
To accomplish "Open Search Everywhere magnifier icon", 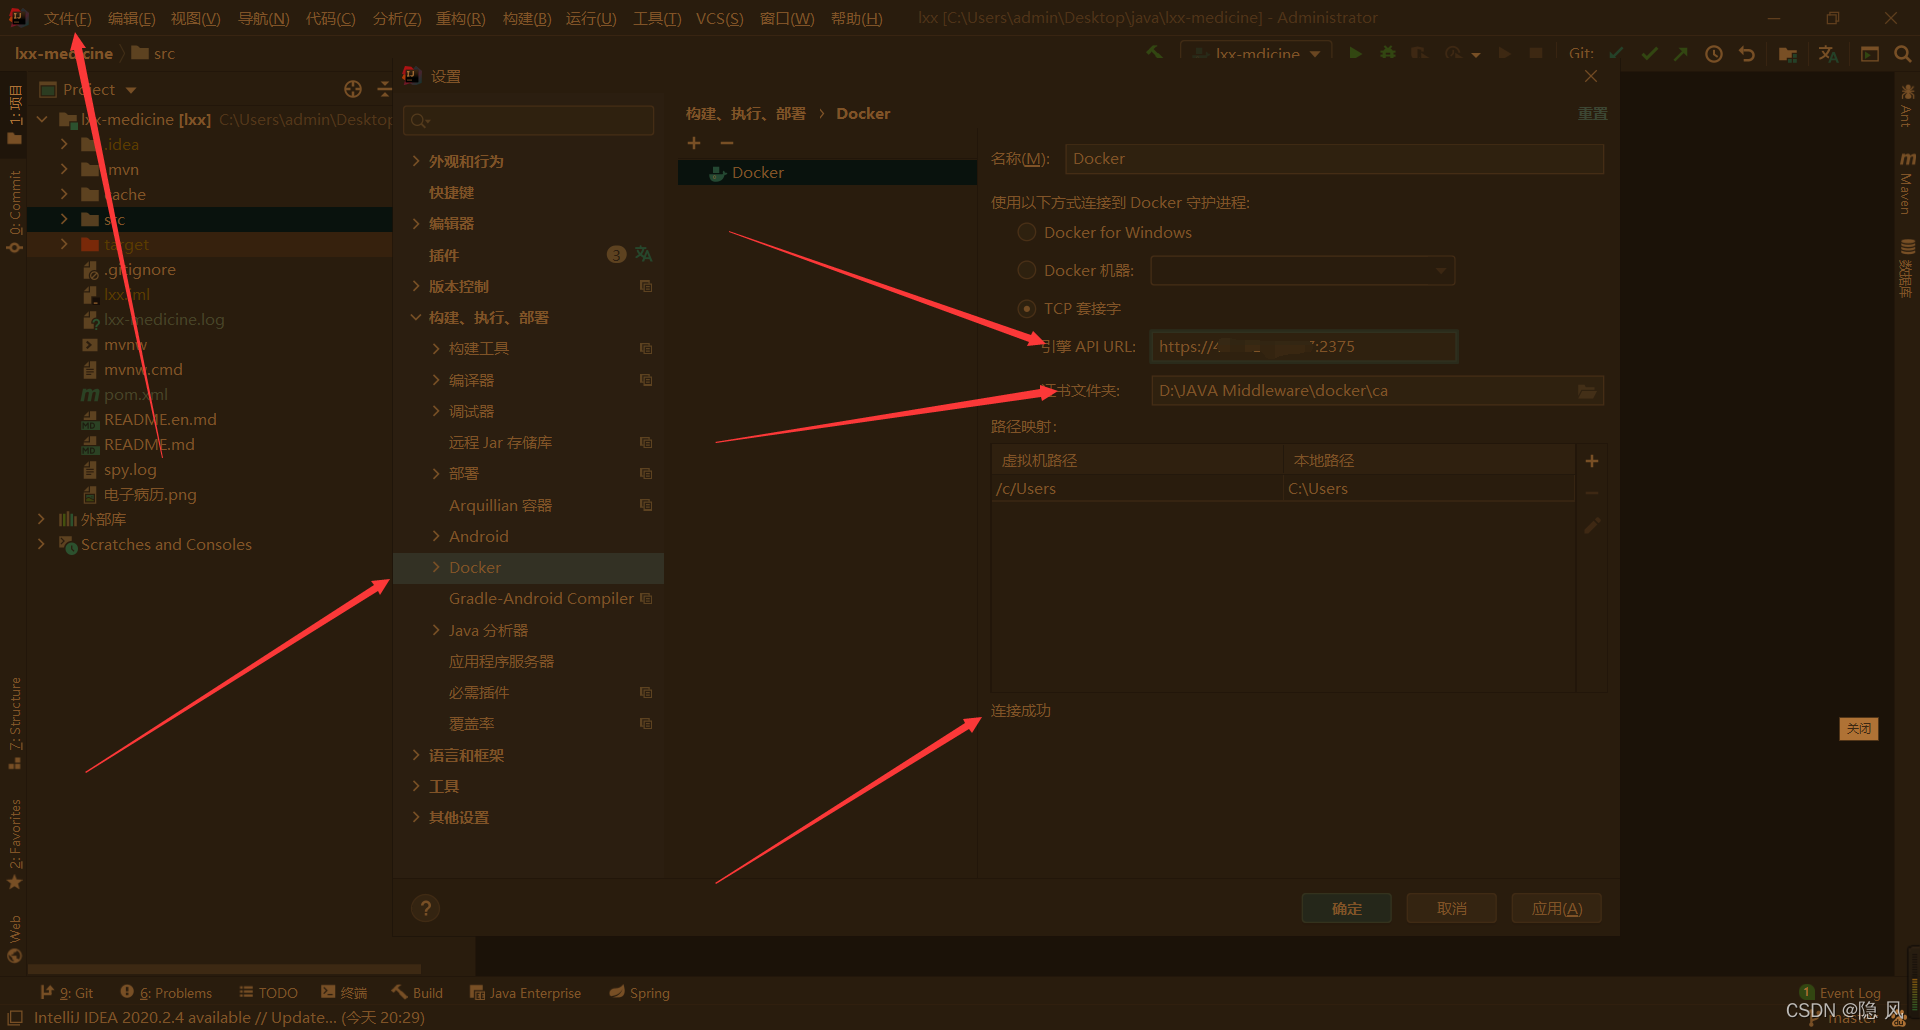I will click(x=1902, y=54).
